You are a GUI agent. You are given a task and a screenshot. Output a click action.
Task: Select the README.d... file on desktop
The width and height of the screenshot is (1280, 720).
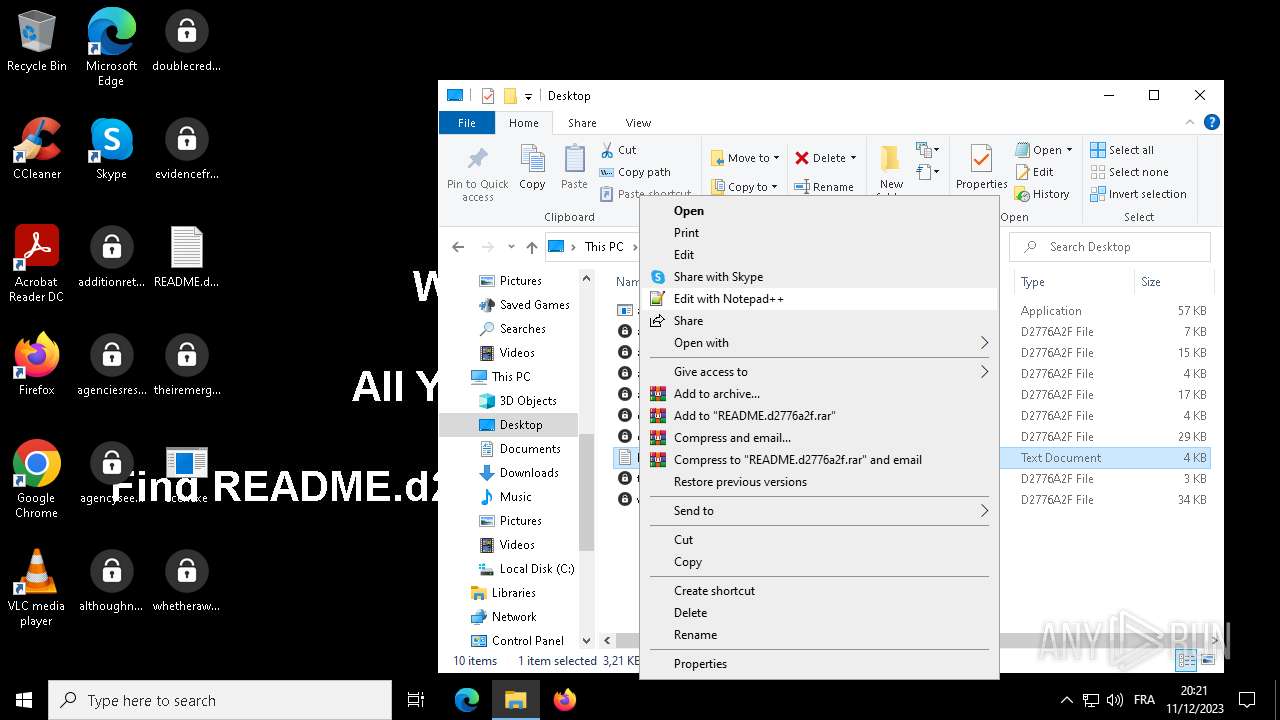(x=186, y=257)
